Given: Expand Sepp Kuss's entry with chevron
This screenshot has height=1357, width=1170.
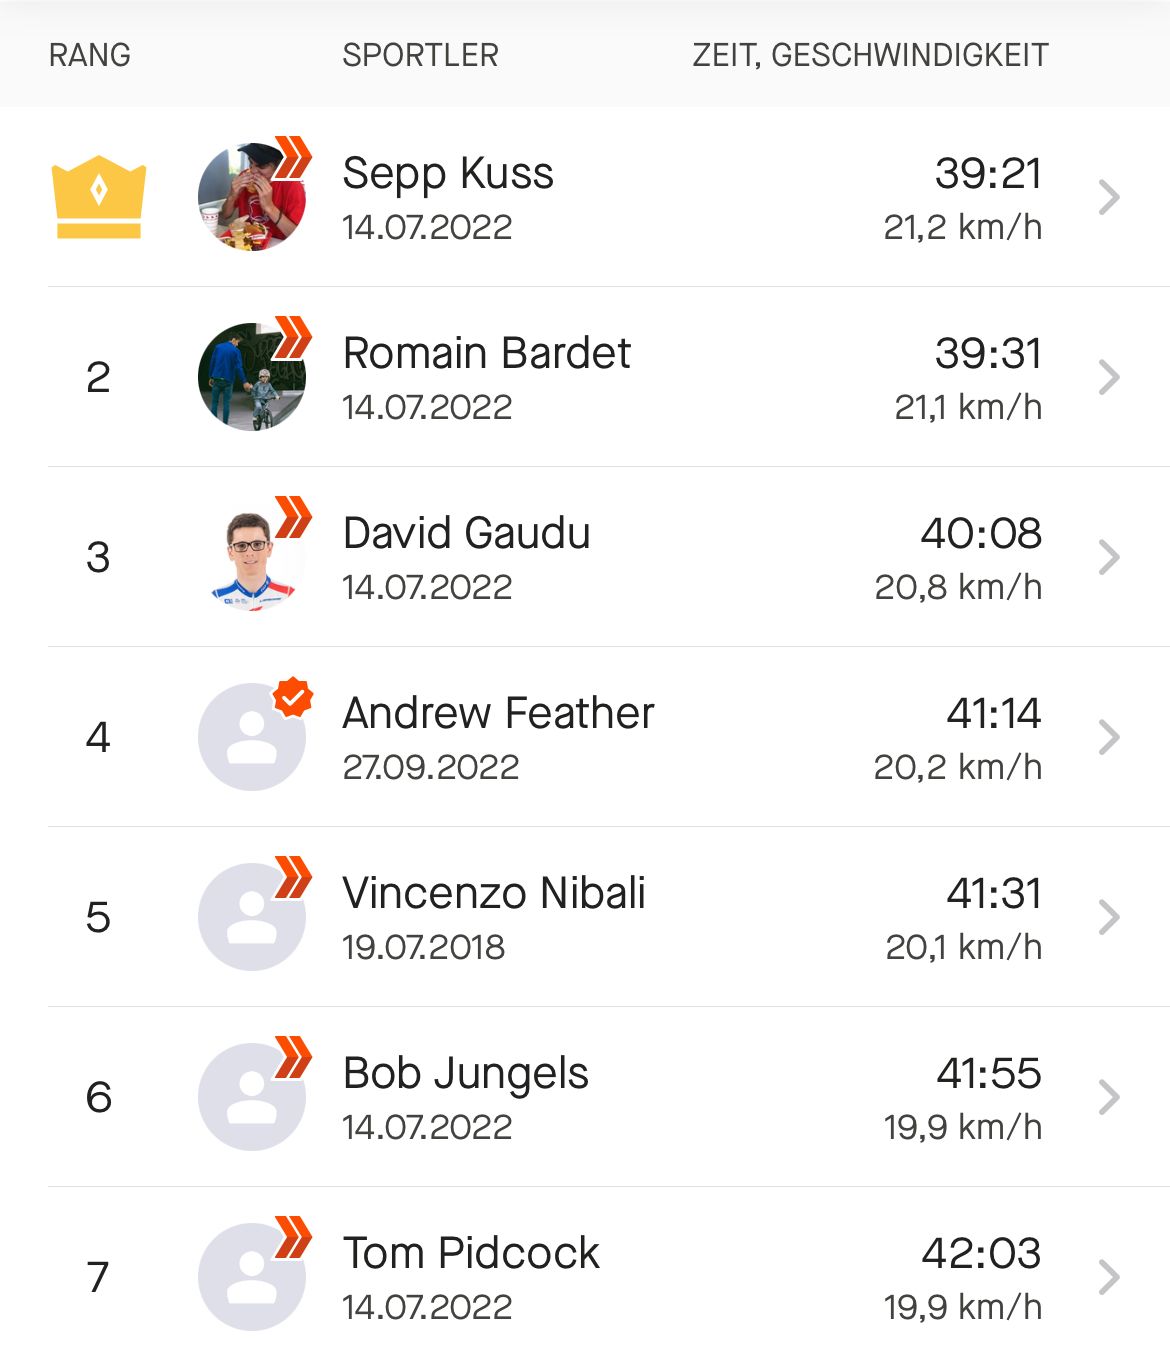Looking at the screenshot, I should tap(1108, 197).
